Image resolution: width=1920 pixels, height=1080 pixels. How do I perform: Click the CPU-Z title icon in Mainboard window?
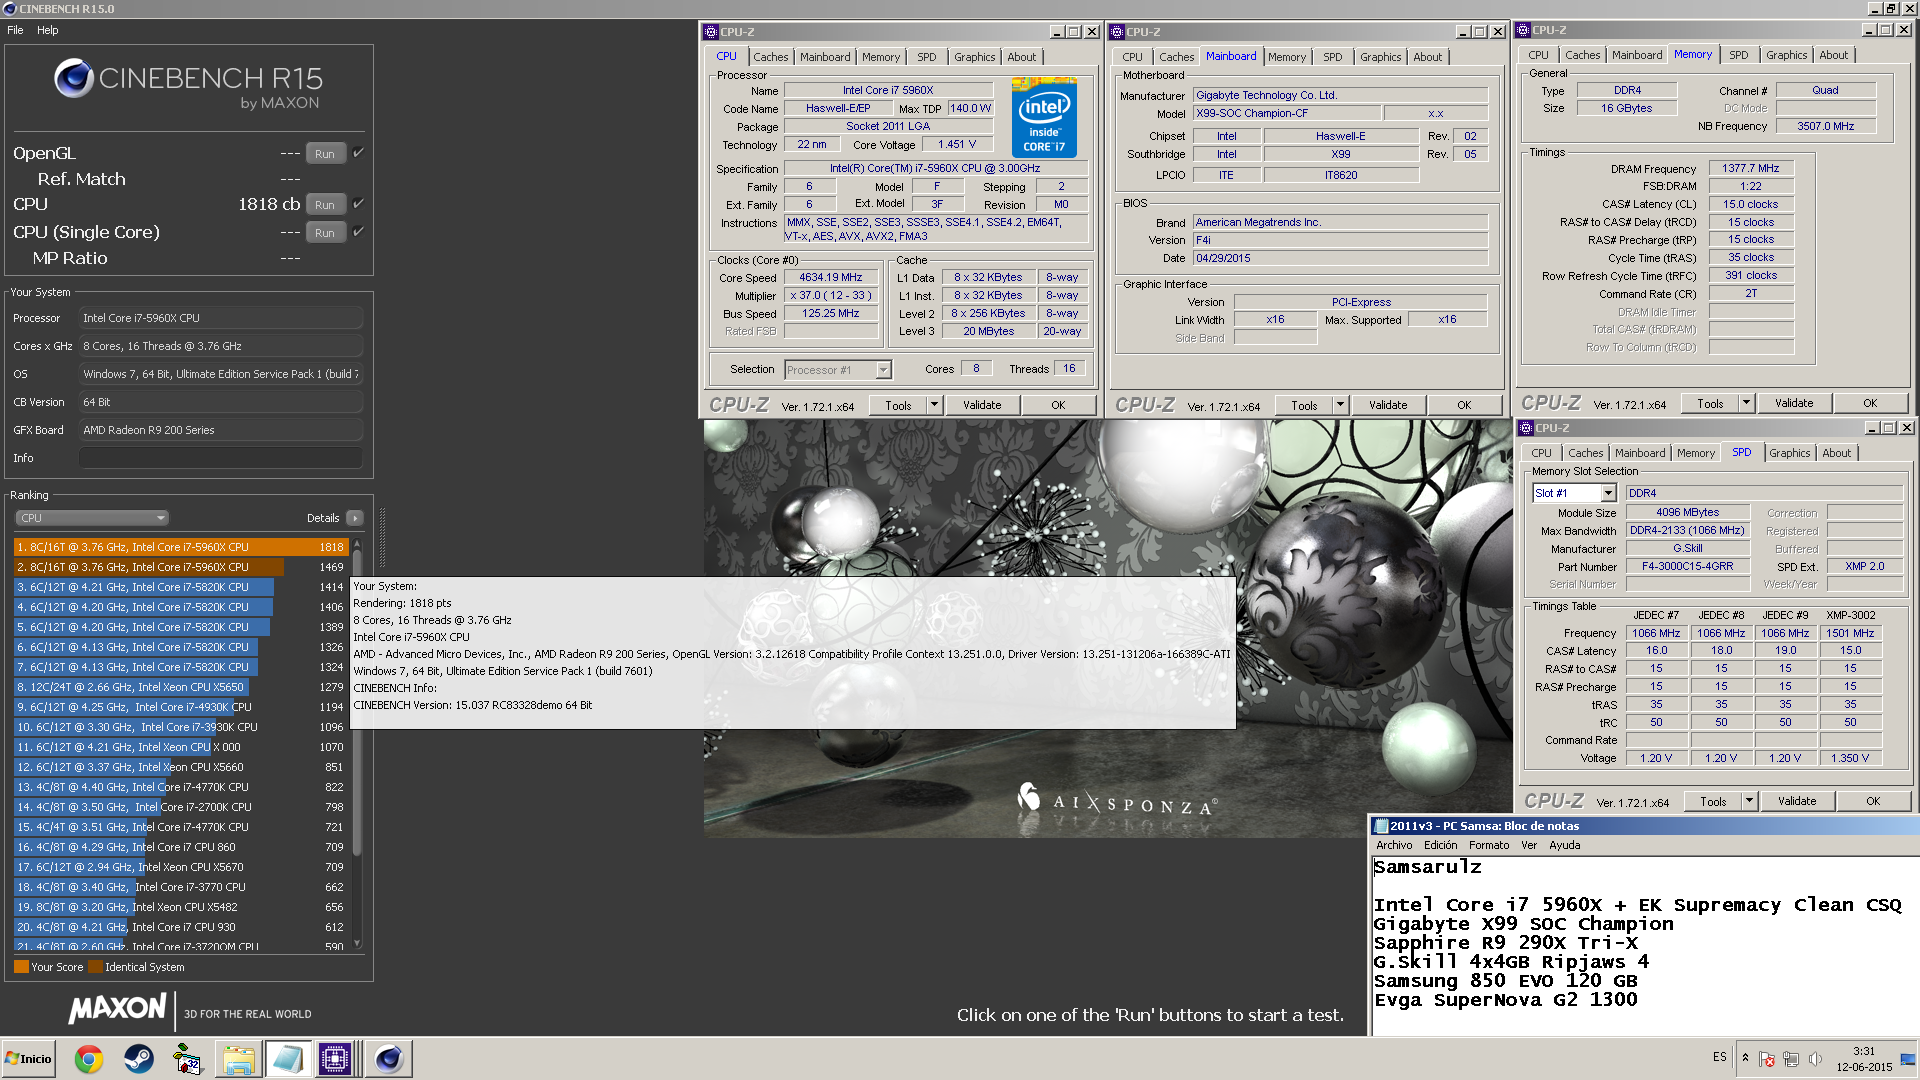point(1117,32)
